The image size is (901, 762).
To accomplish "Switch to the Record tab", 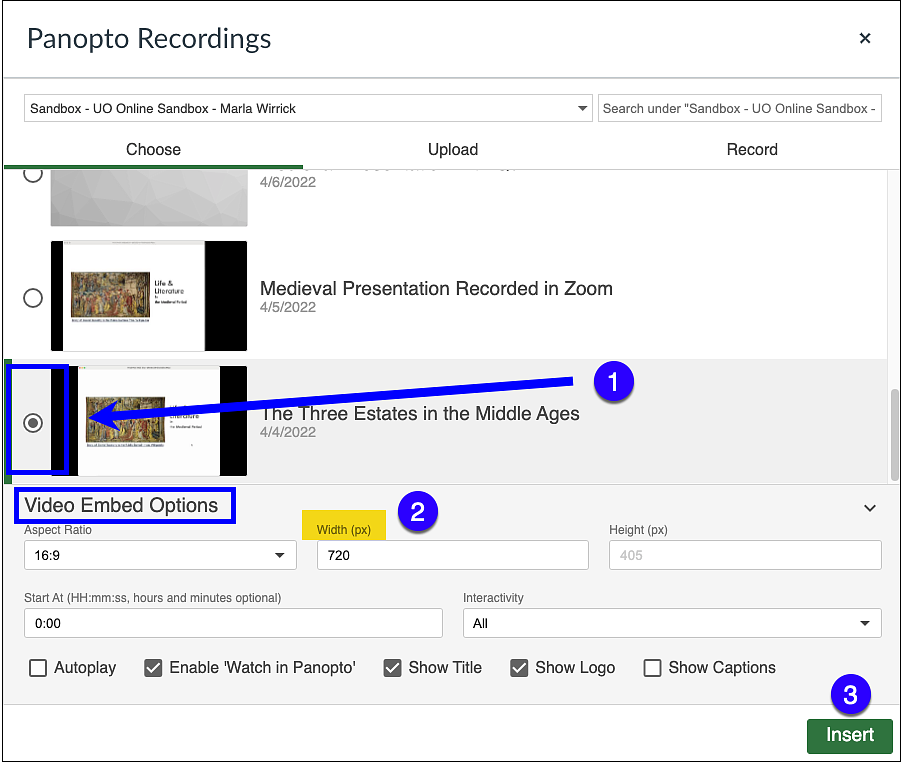I will [752, 149].
